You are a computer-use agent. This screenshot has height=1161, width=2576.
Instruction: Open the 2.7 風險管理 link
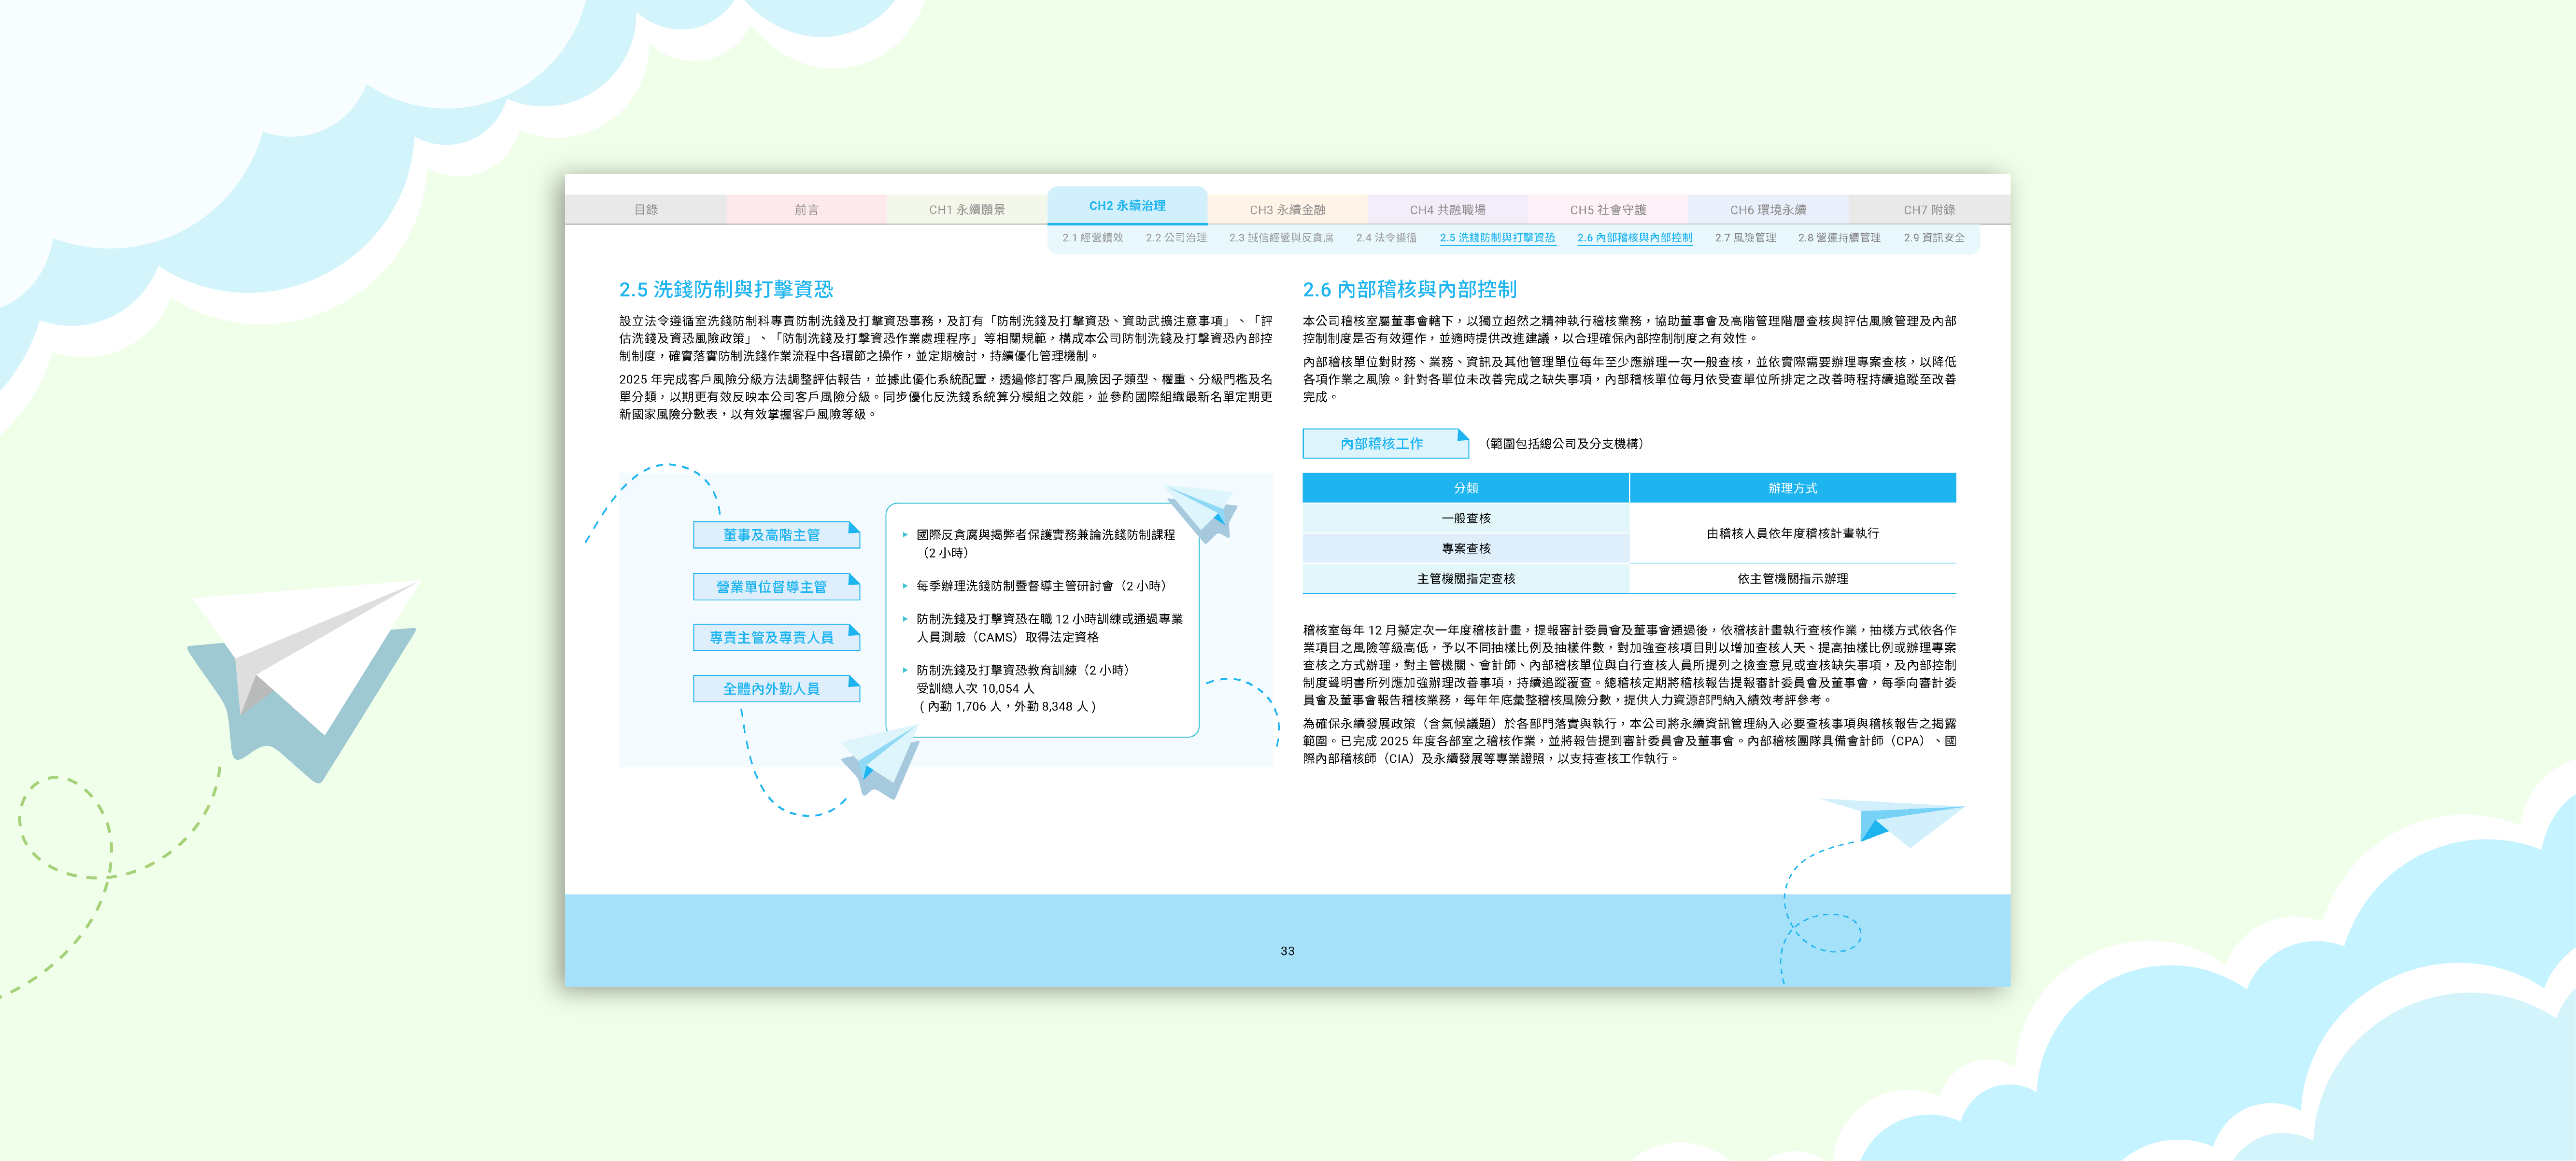coord(1745,238)
